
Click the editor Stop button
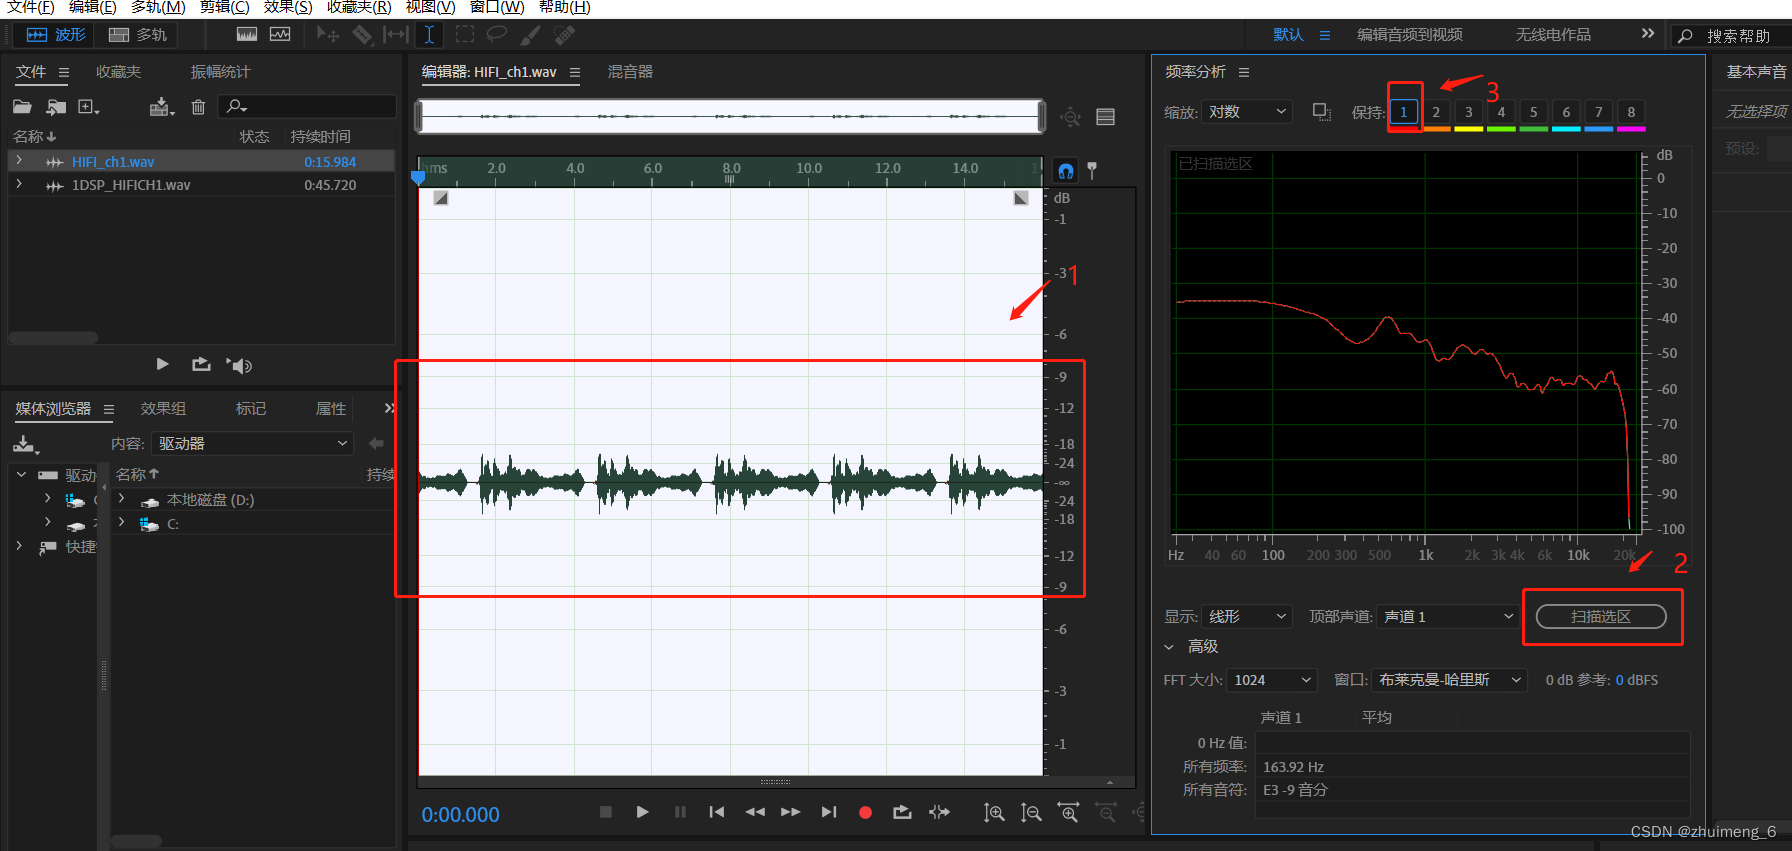(x=605, y=812)
